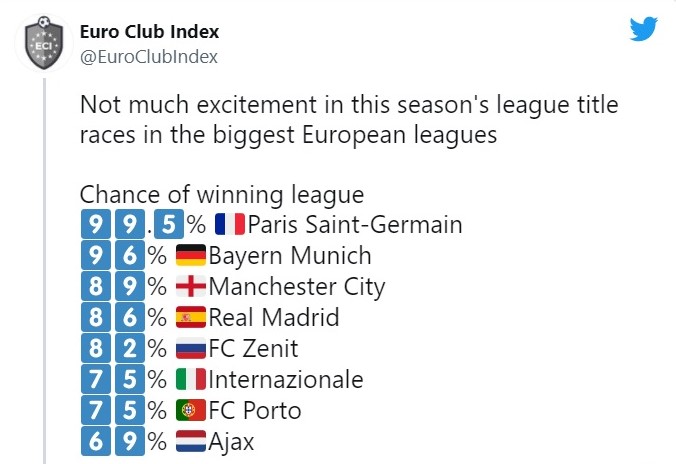Viewport: 676px width, 464px height.
Task: Click the 6 tile in Ajax's 69%
Action: pos(96,441)
